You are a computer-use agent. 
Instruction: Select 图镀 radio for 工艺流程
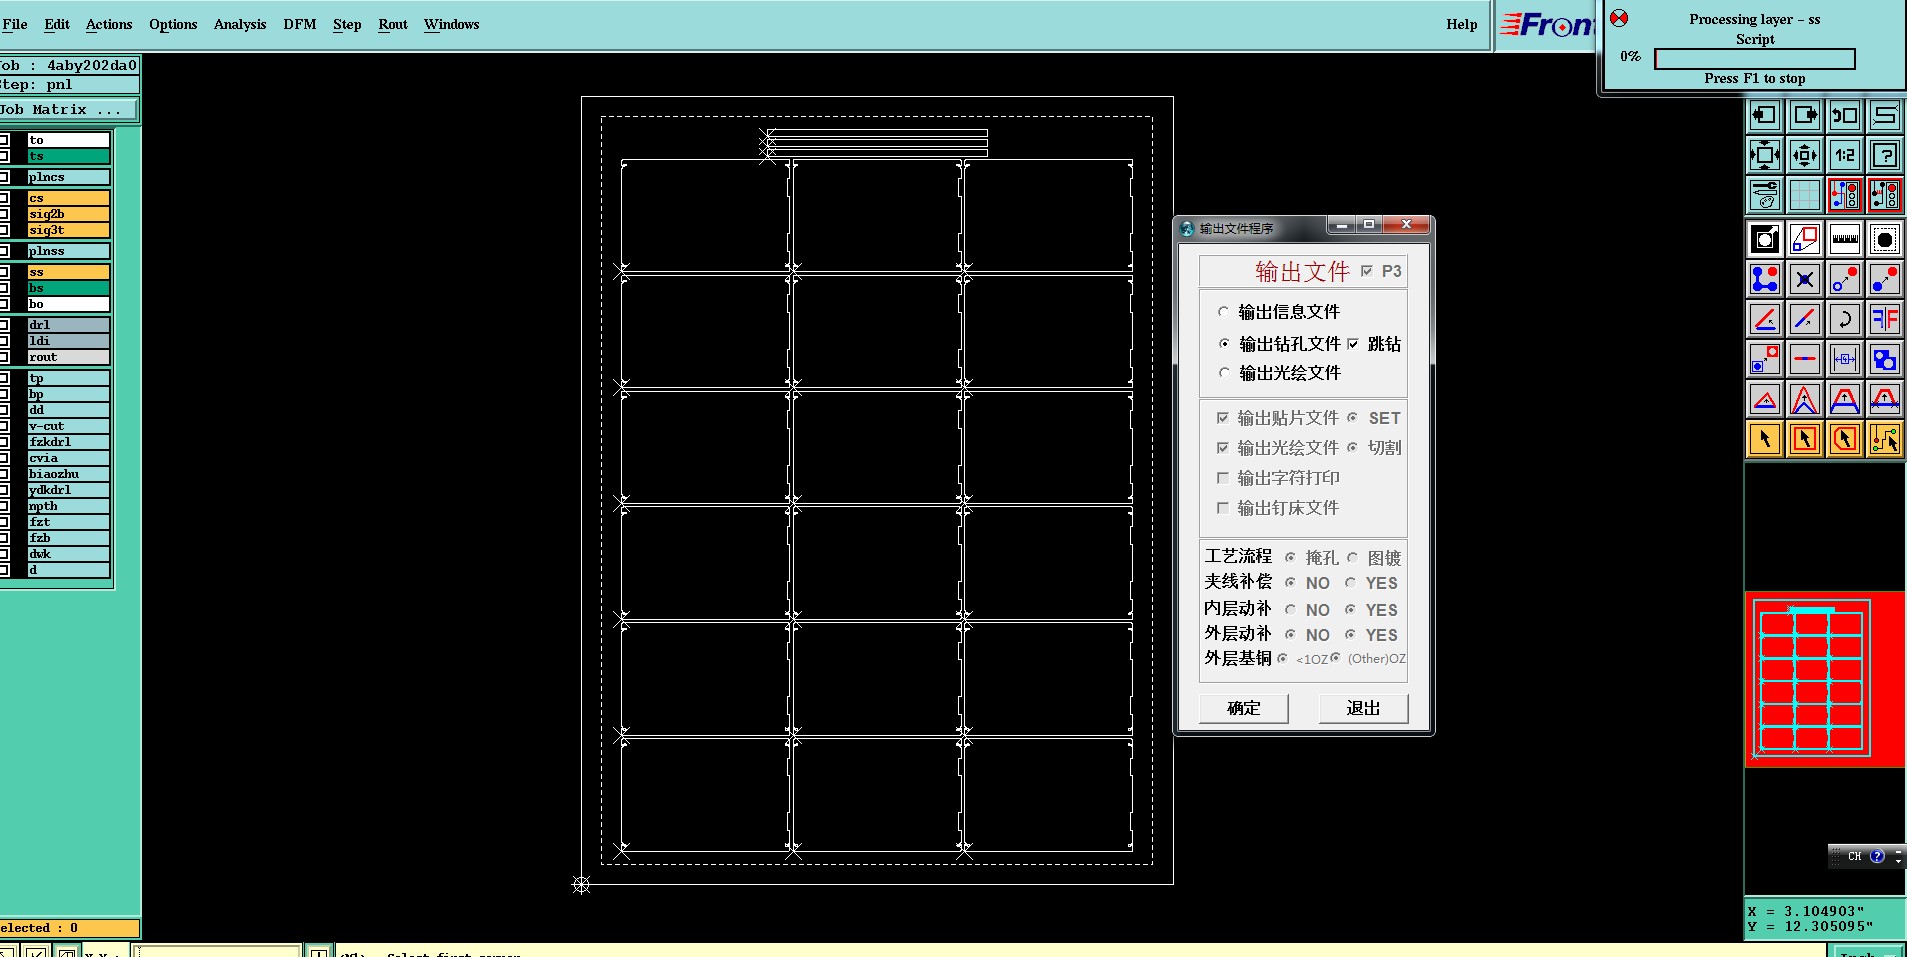click(x=1352, y=558)
